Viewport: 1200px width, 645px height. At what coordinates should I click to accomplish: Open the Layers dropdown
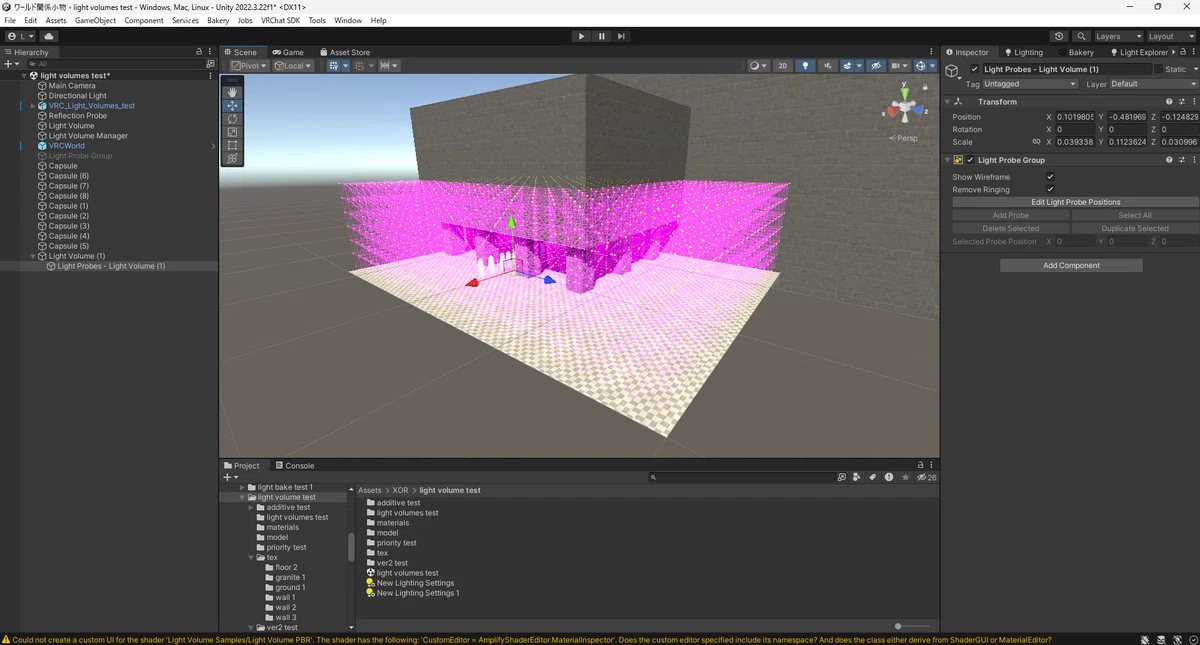[1118, 36]
